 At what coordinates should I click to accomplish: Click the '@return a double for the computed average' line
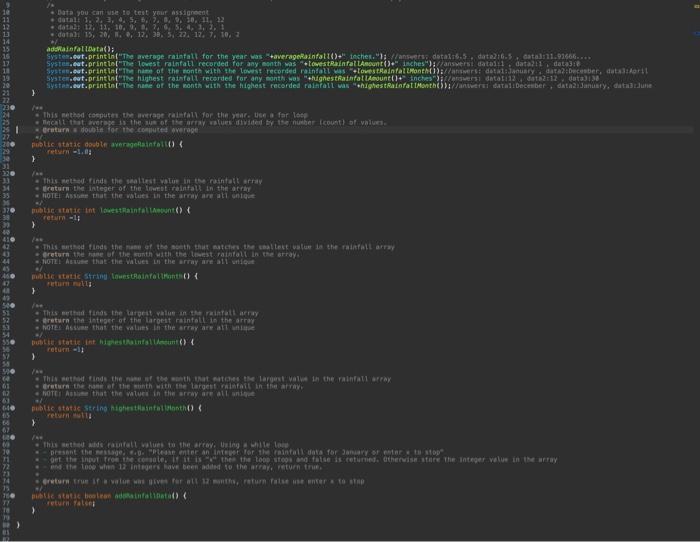[x=117, y=130]
